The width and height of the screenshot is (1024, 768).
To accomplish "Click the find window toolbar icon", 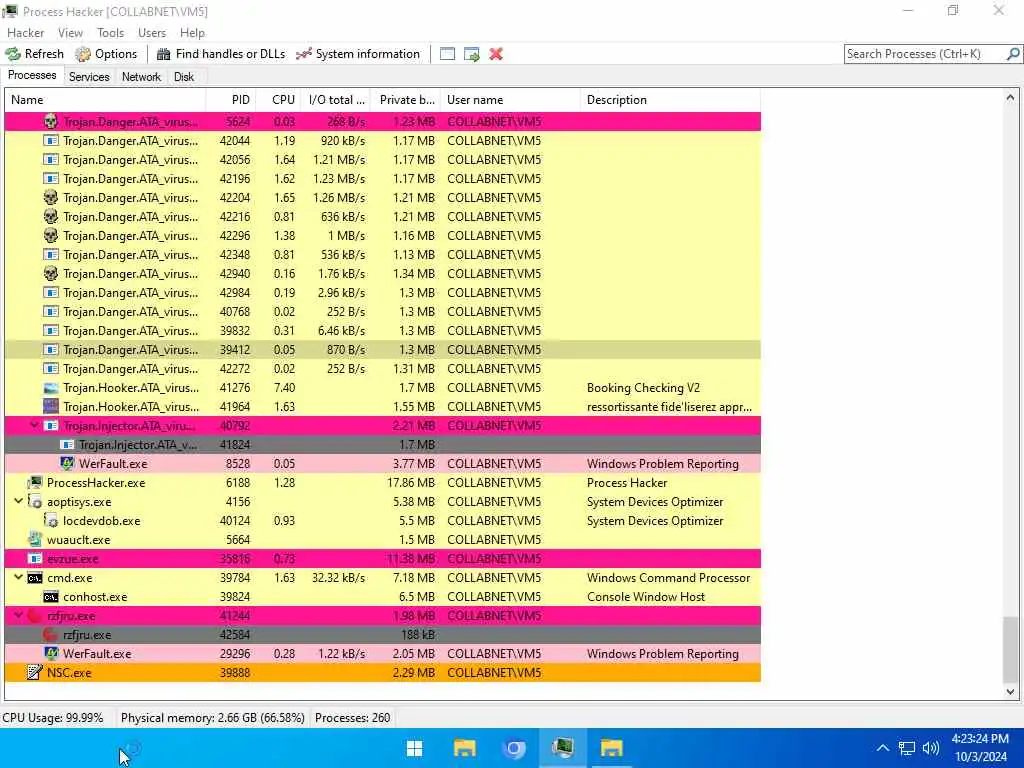I will [447, 54].
